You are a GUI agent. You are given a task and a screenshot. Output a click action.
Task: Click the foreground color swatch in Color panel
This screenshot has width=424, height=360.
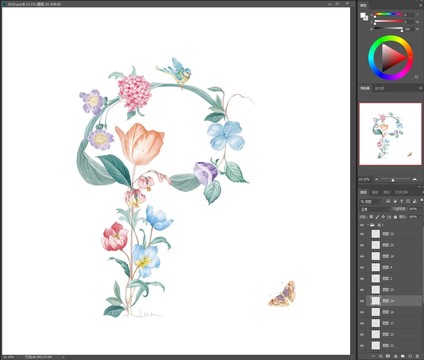[363, 15]
